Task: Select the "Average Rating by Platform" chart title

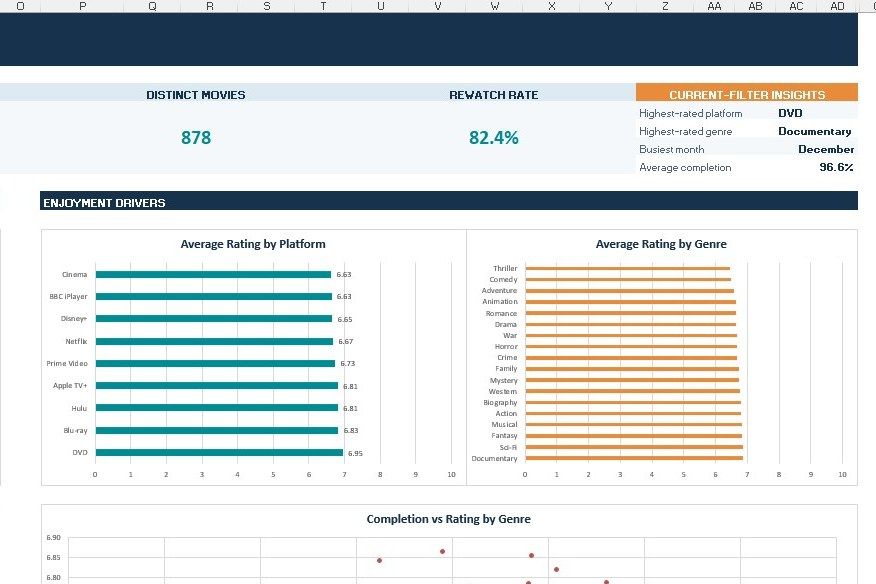Action: (x=253, y=244)
